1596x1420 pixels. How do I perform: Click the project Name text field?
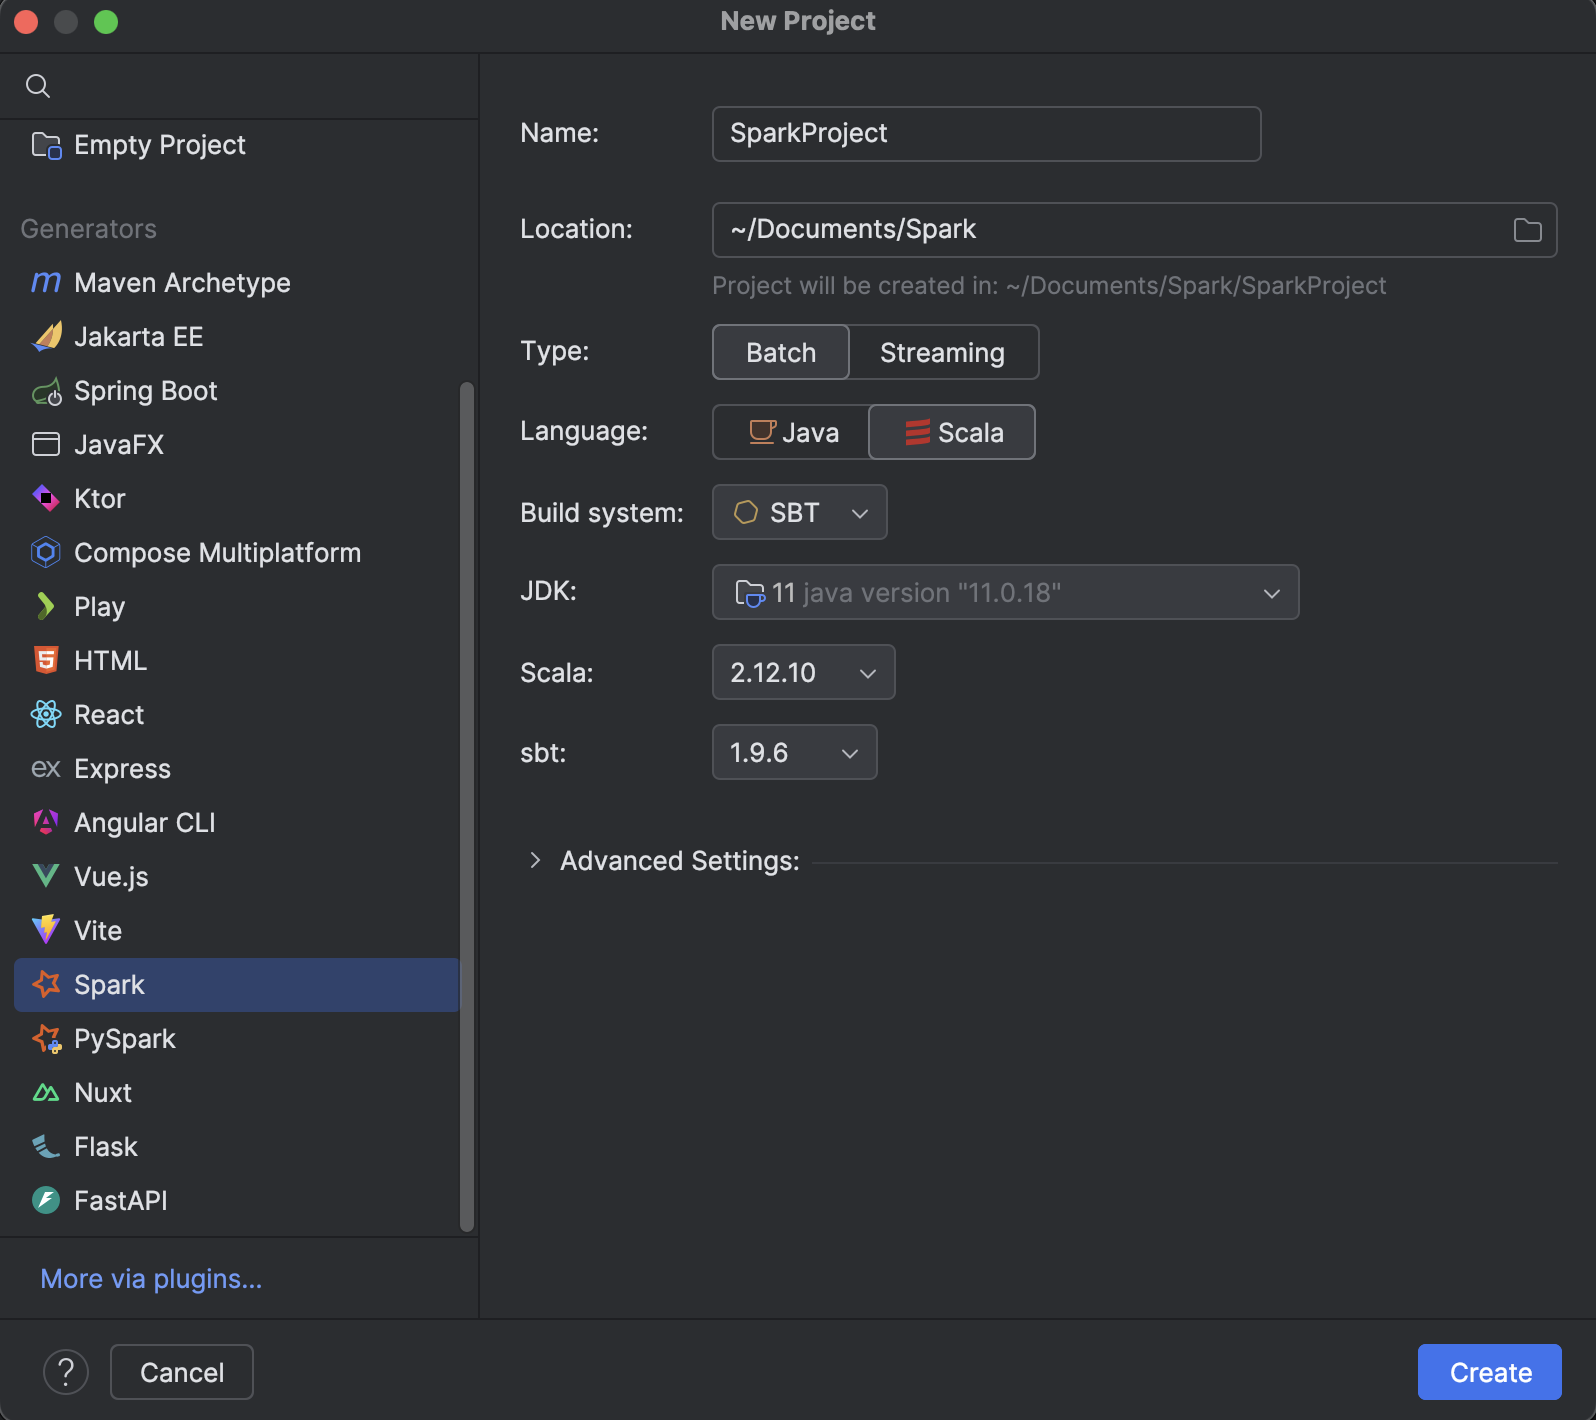(986, 134)
